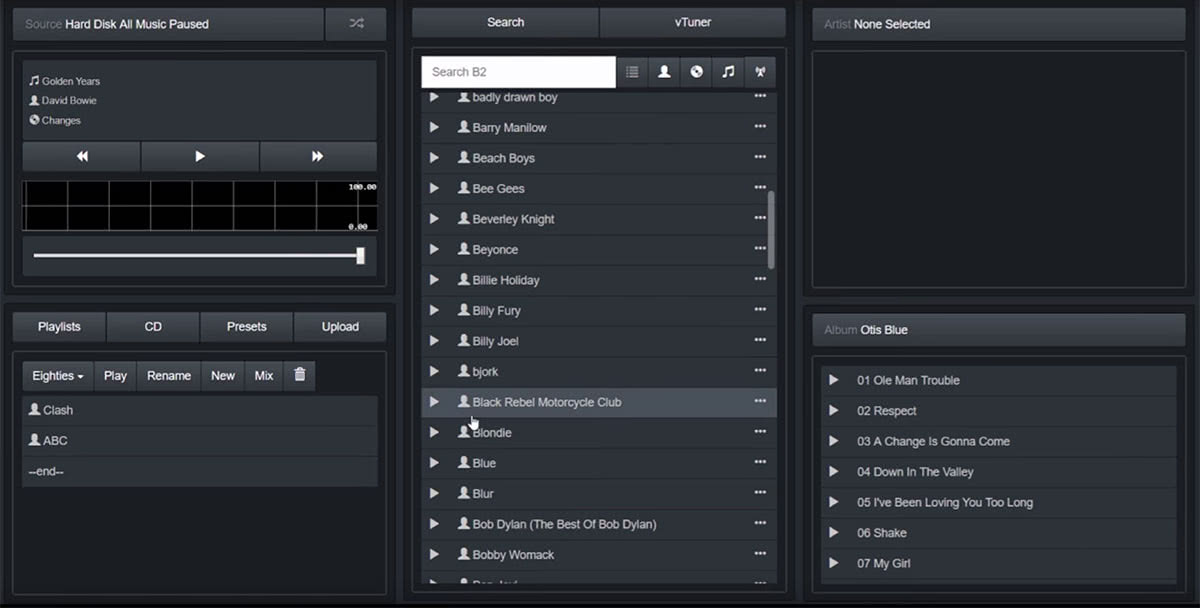Image resolution: width=1200 pixels, height=608 pixels.
Task: Select Billy Fury artist name
Action: tap(496, 311)
